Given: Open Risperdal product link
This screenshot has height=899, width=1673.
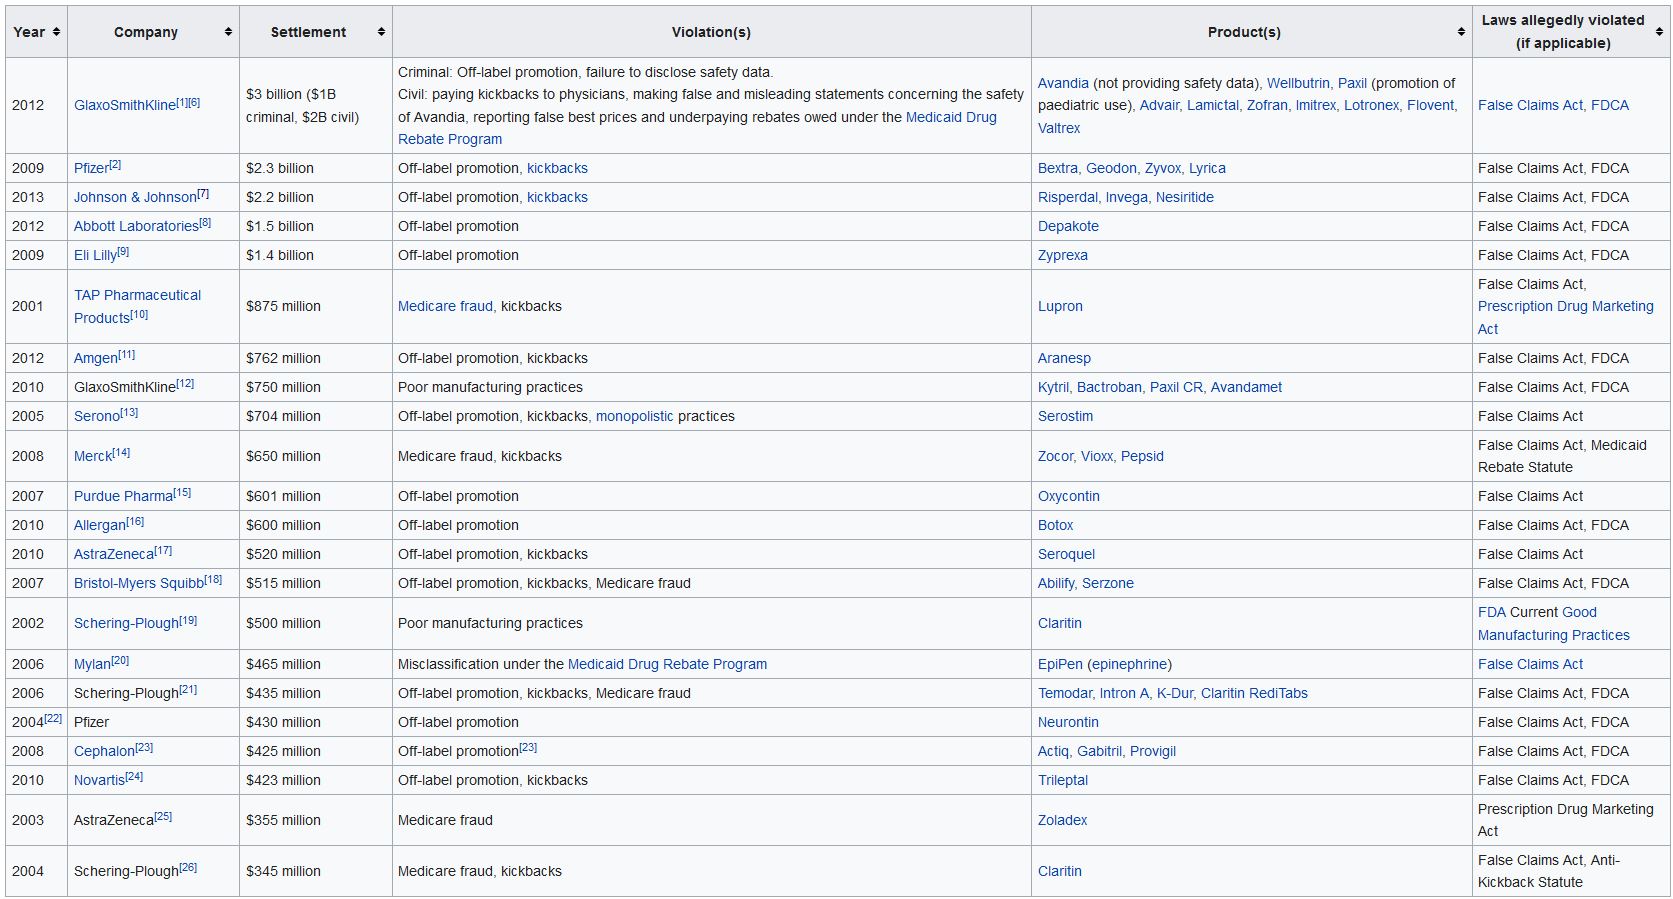Looking at the screenshot, I should pos(1067,197).
